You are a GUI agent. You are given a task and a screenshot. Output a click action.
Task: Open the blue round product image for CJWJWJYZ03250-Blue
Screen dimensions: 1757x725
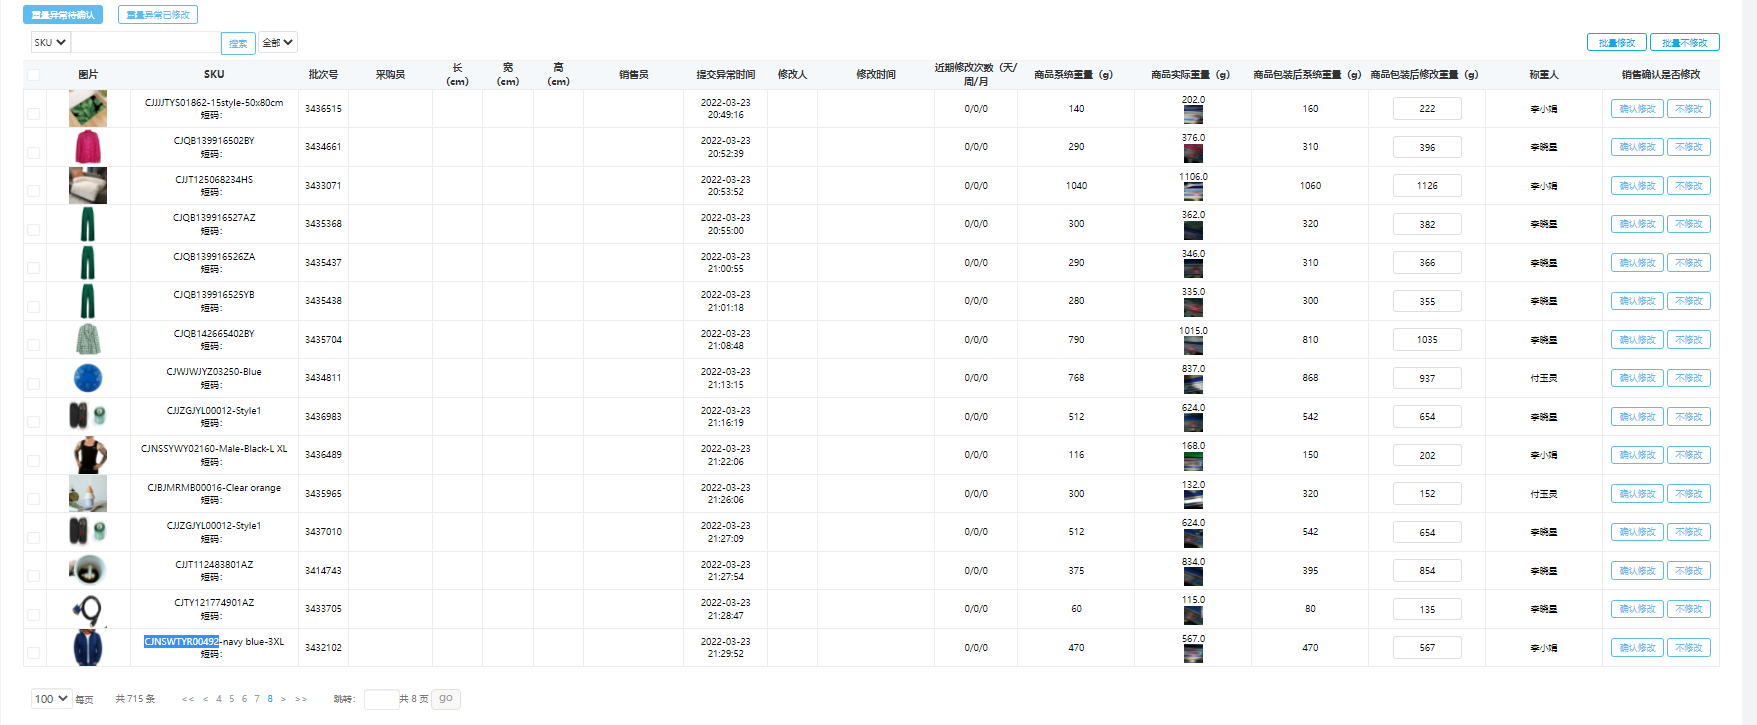coord(88,378)
